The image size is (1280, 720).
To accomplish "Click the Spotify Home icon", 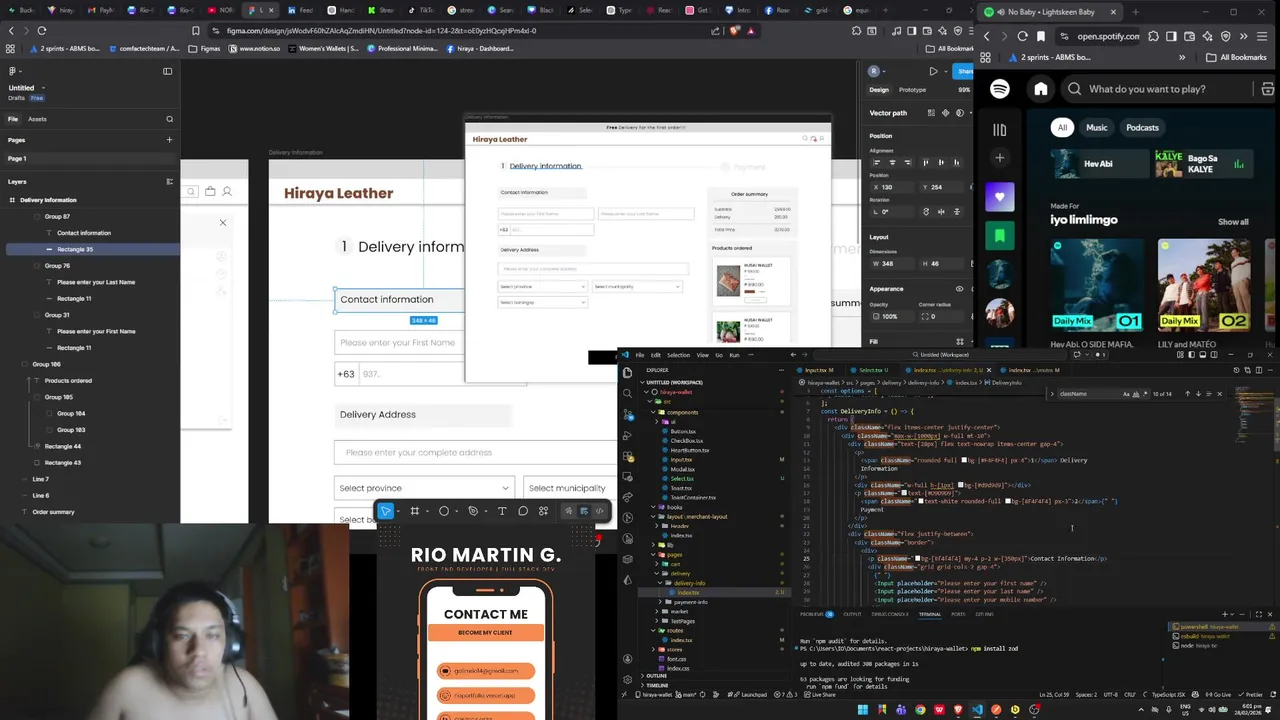I will click(x=1041, y=89).
